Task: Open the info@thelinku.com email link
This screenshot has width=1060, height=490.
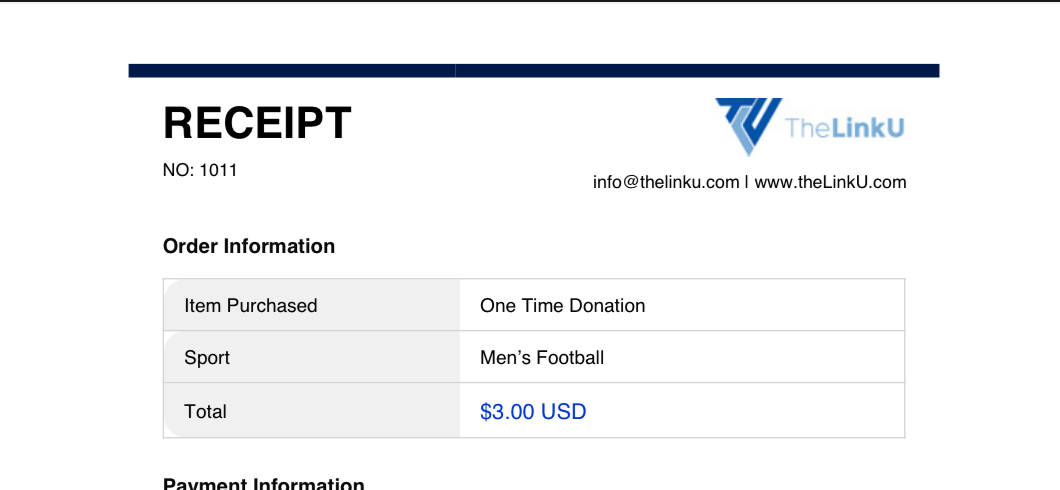Action: tap(666, 182)
